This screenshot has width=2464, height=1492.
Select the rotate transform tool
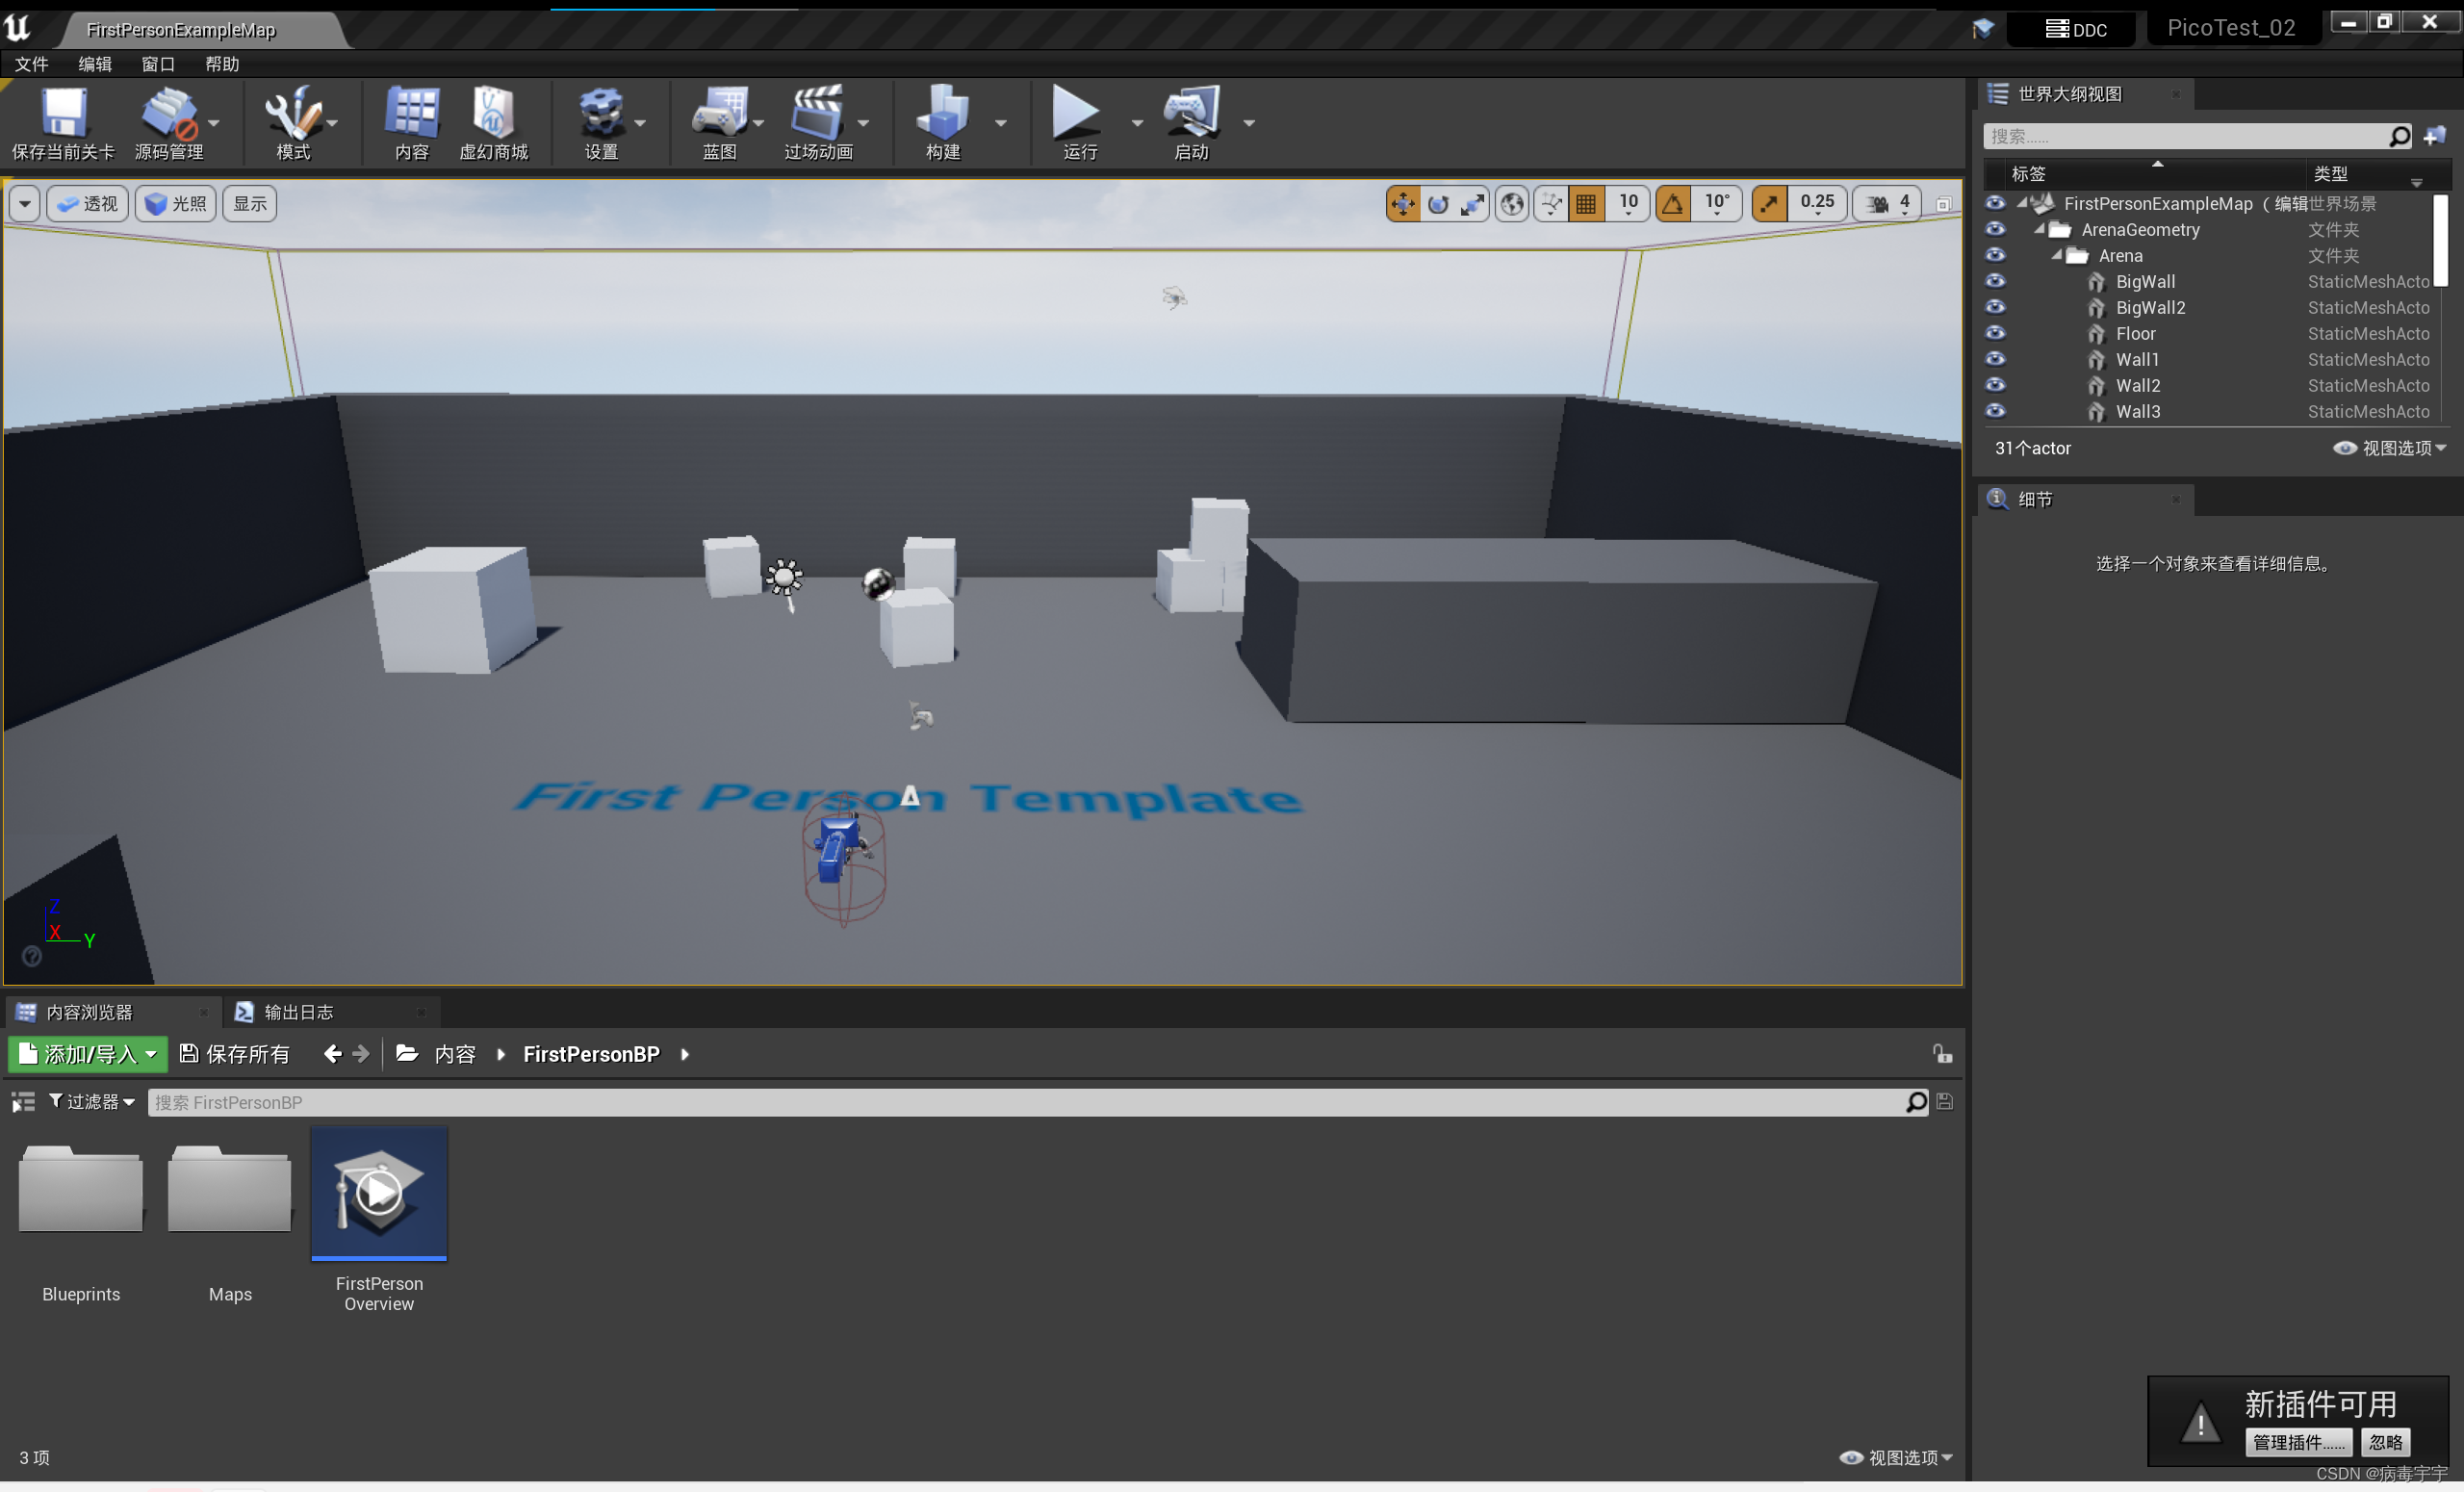click(1438, 204)
